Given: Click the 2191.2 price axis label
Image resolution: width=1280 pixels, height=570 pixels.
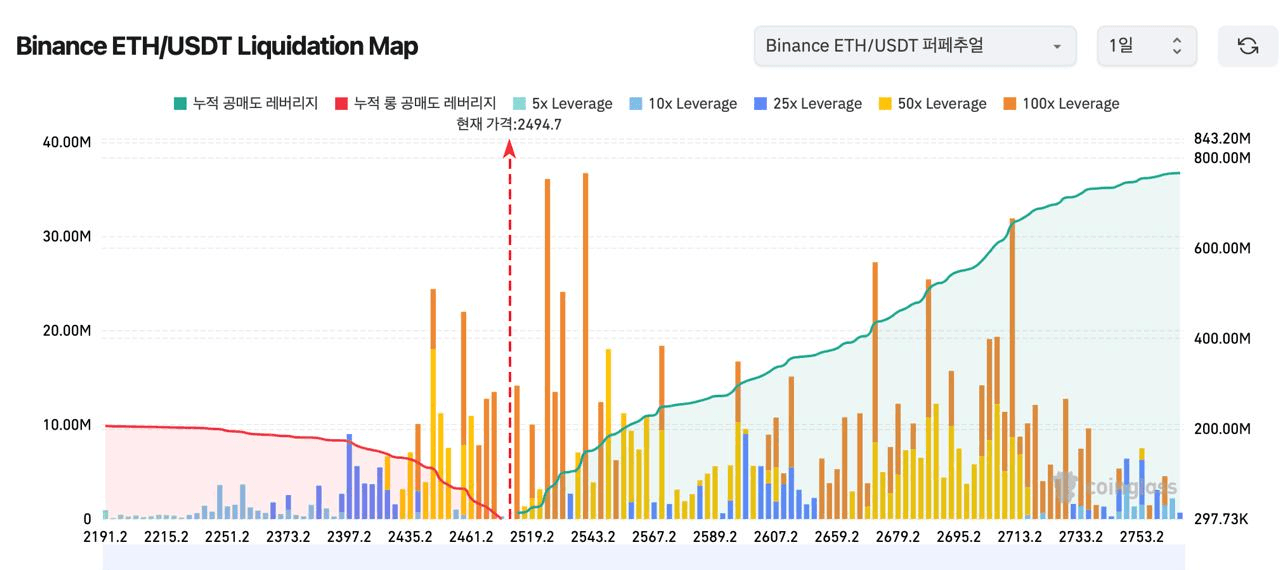Looking at the screenshot, I should pyautogui.click(x=105, y=537).
